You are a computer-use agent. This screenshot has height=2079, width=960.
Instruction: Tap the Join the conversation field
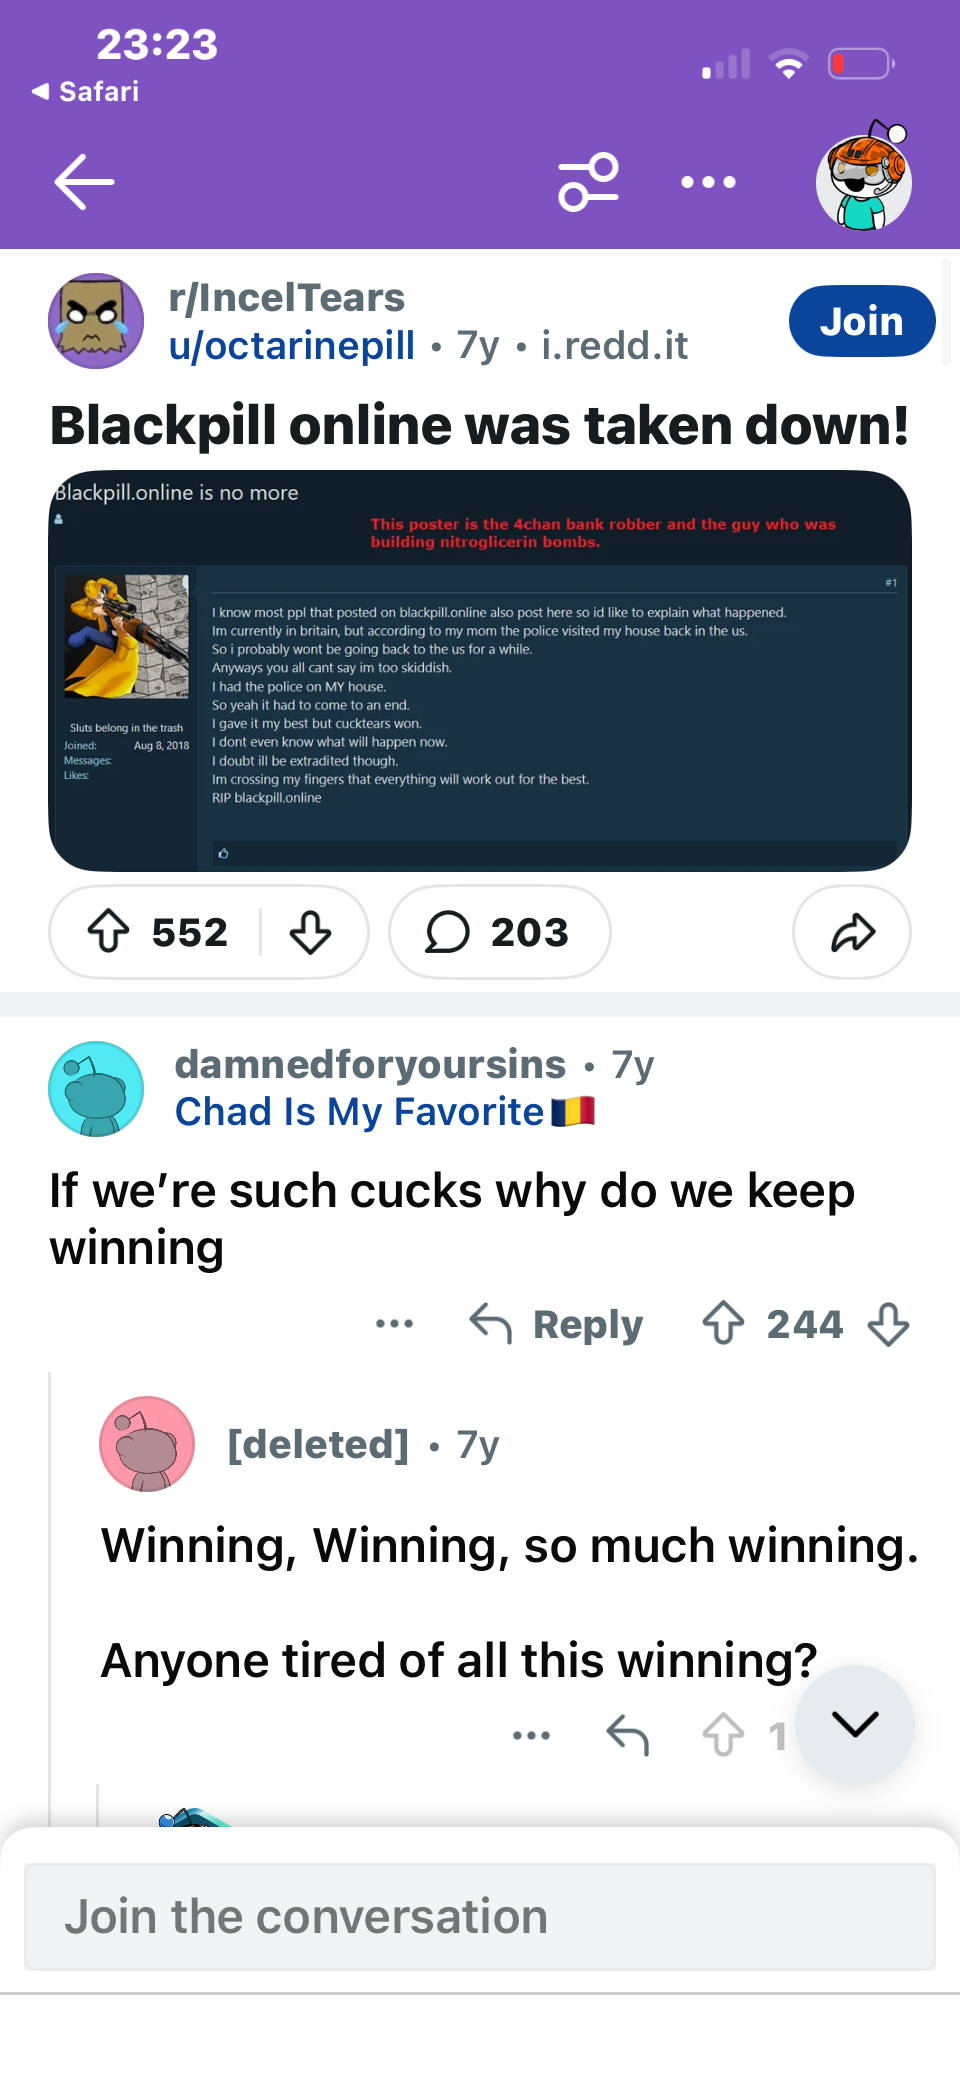tap(480, 1917)
